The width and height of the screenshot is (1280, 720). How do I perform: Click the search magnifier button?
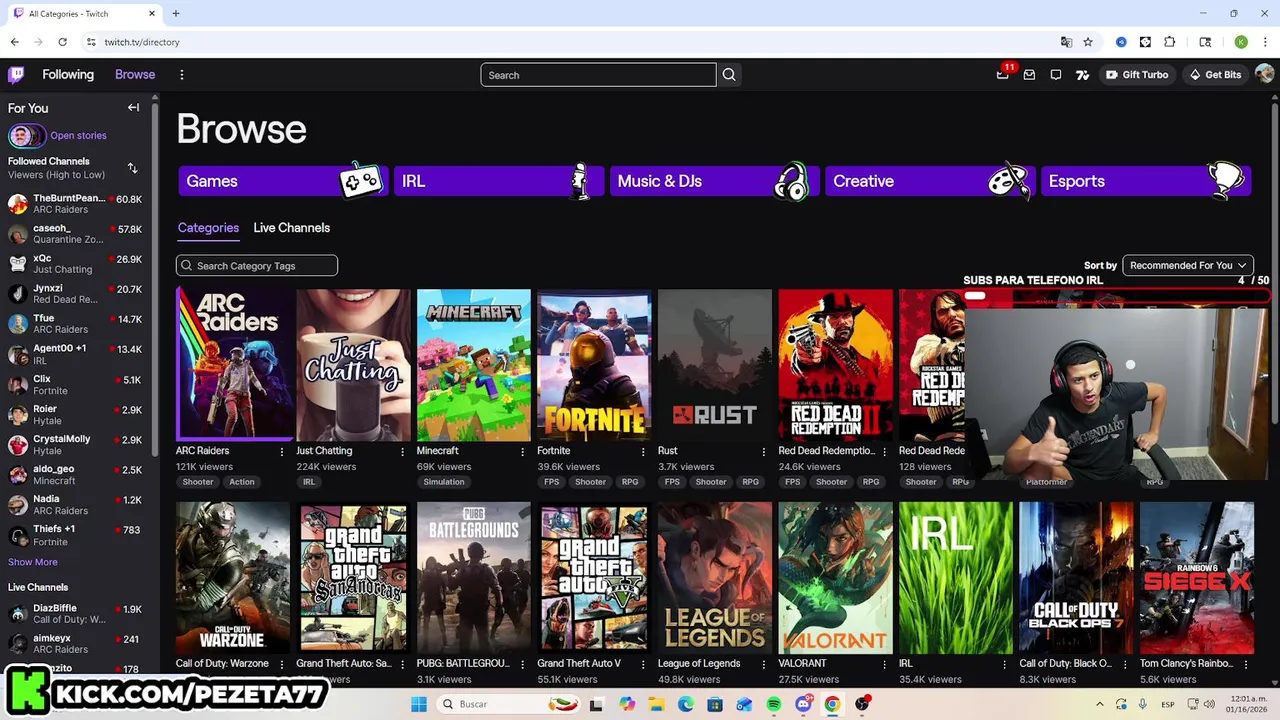coord(729,75)
